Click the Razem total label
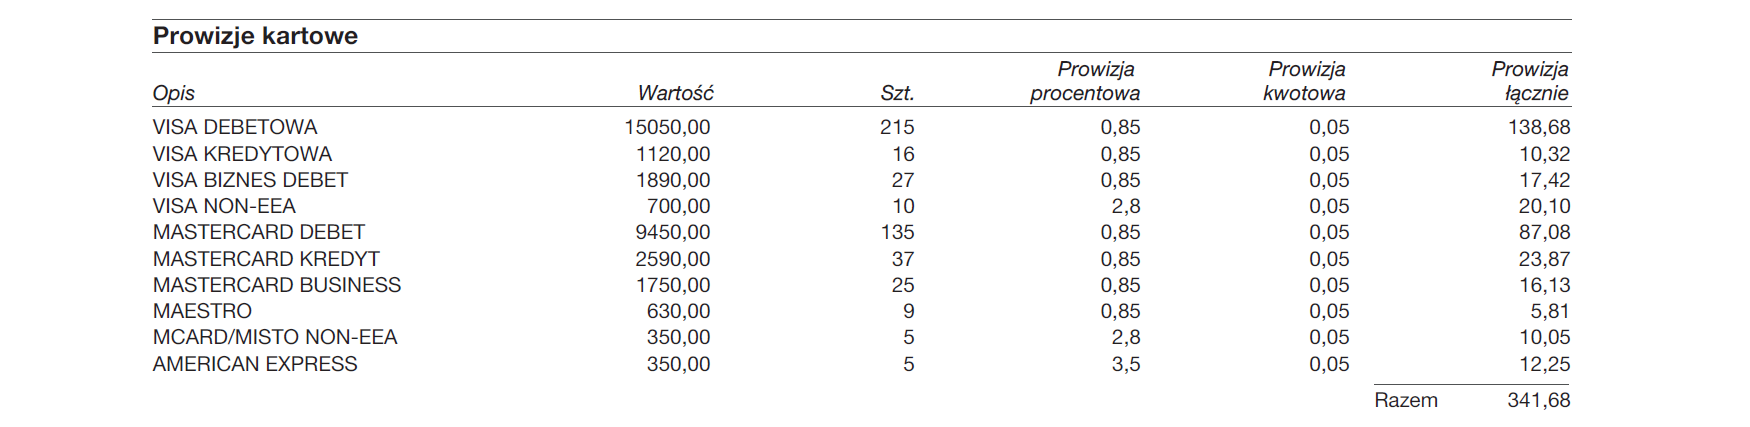Image resolution: width=1750 pixels, height=427 pixels. [1406, 400]
